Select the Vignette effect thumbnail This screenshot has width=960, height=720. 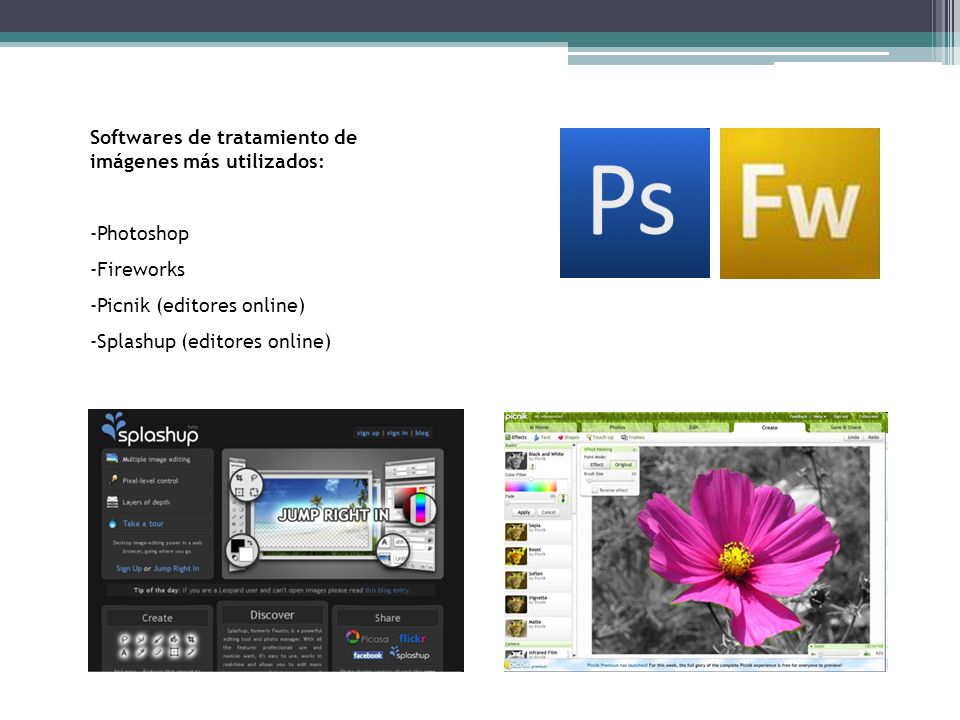point(516,604)
